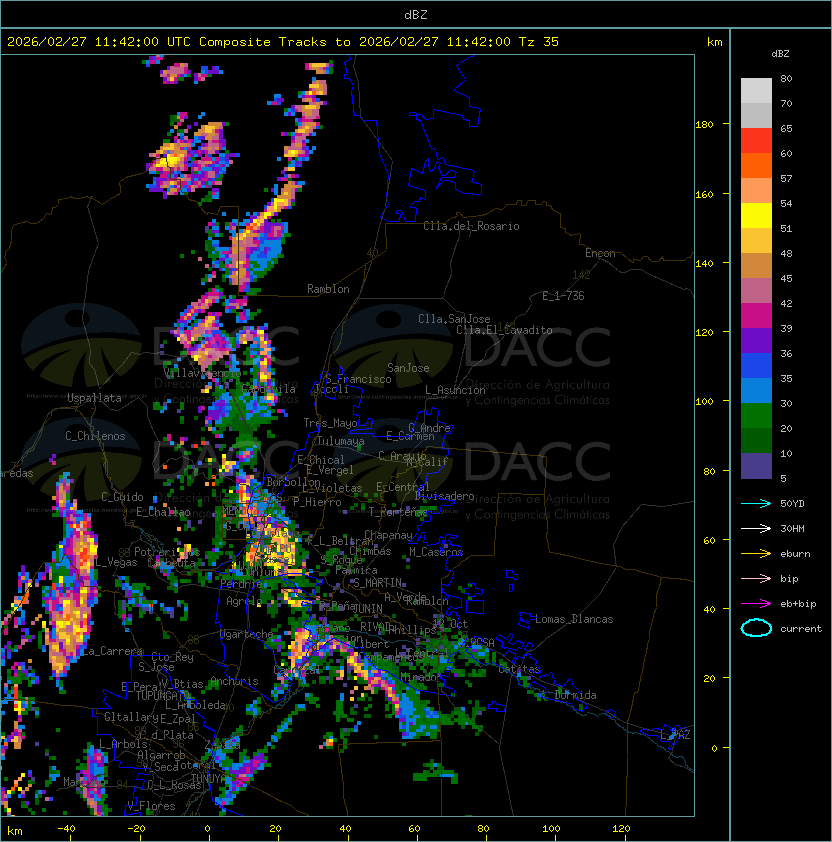Viewport: 832px width, 842px height.
Task: Click the Gltallary map label
Action: [x=131, y=717]
